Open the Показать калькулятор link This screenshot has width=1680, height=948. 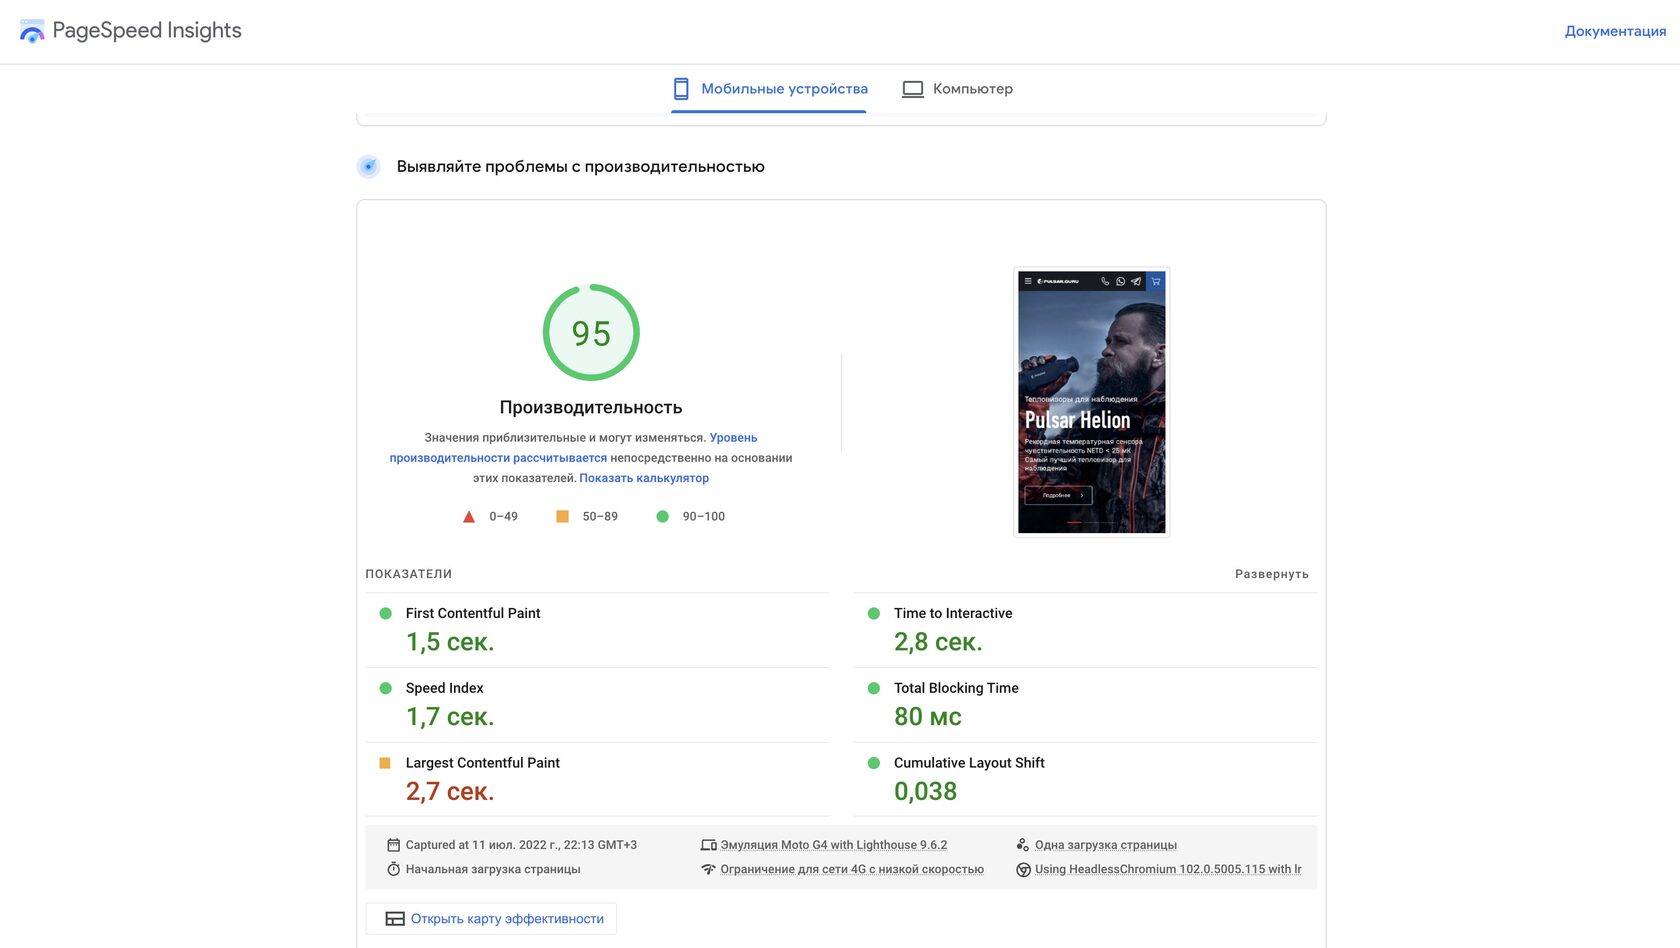coord(644,478)
